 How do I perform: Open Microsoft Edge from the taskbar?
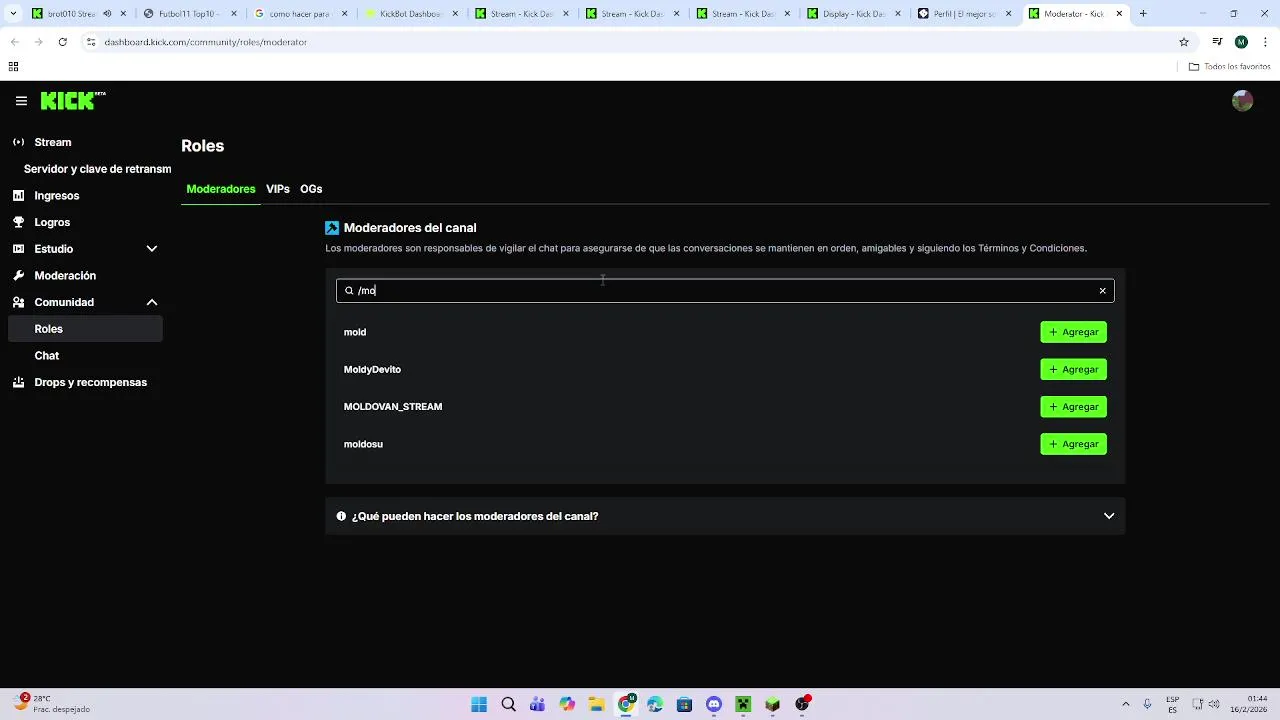(x=655, y=704)
